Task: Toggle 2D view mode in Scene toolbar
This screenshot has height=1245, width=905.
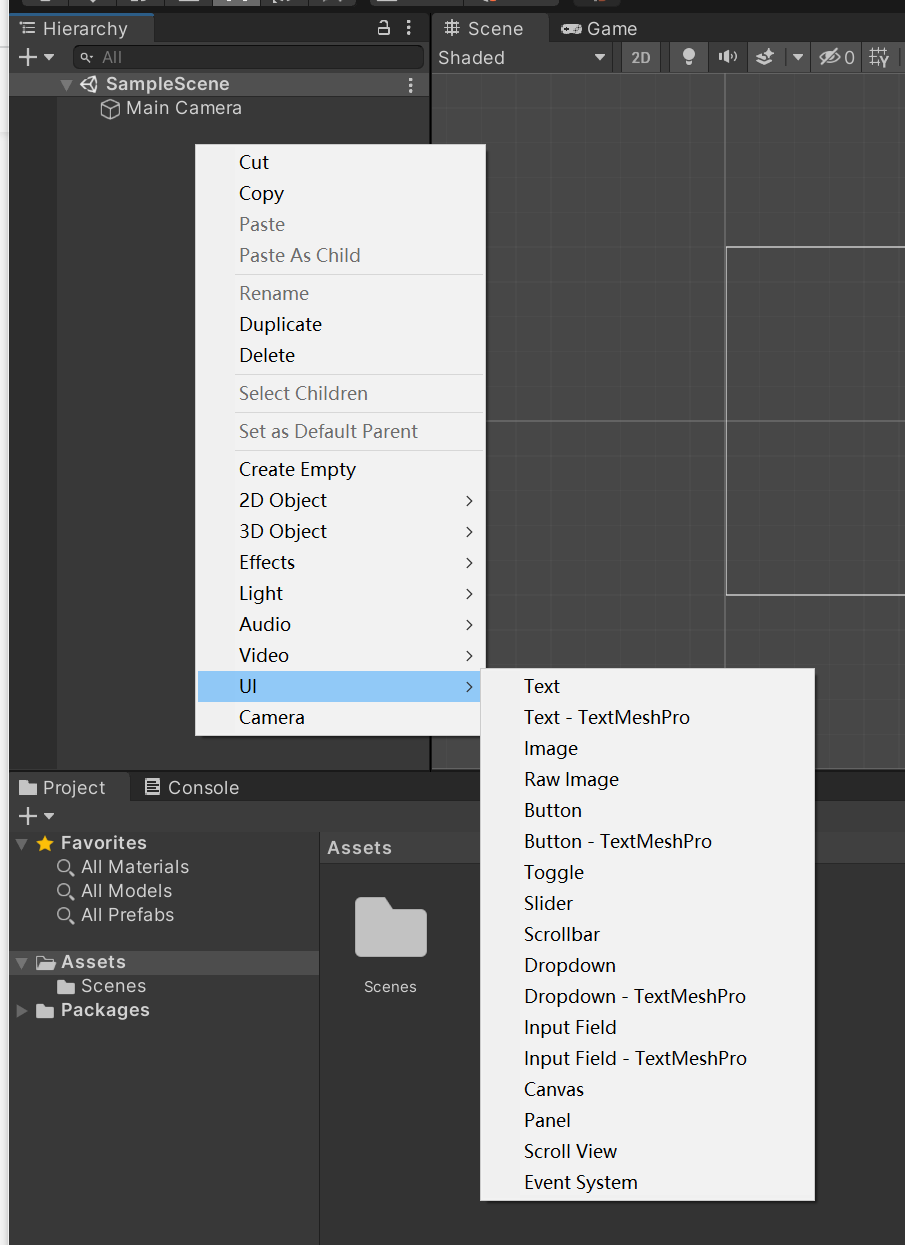Action: tap(641, 57)
